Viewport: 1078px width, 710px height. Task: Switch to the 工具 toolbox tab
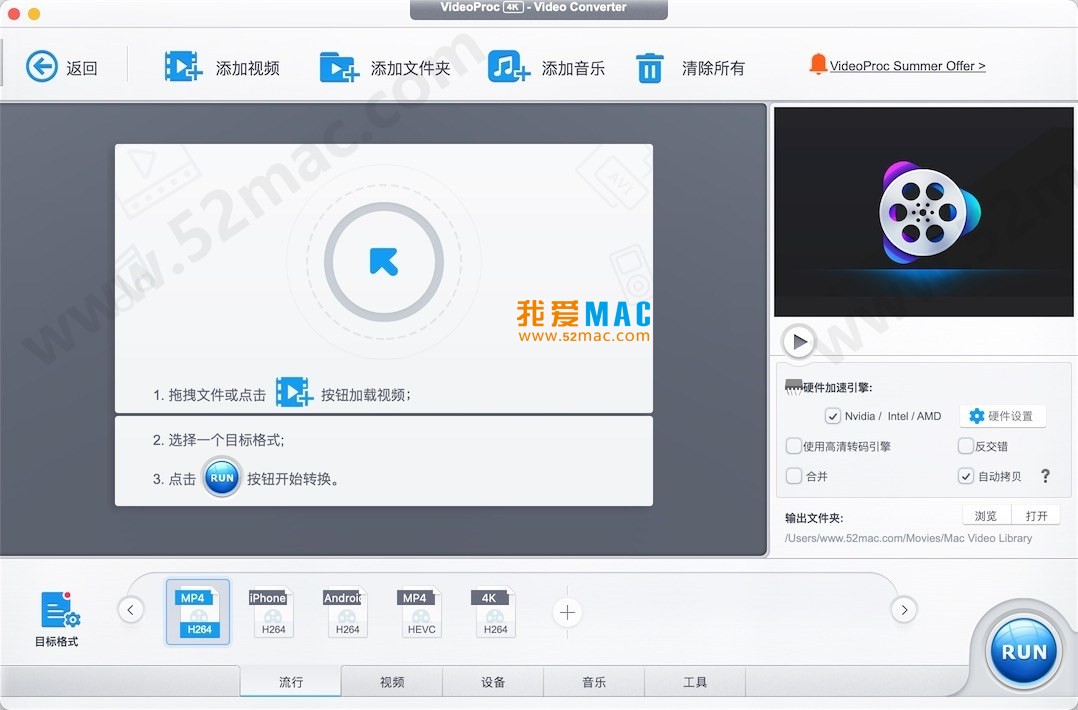[x=695, y=682]
